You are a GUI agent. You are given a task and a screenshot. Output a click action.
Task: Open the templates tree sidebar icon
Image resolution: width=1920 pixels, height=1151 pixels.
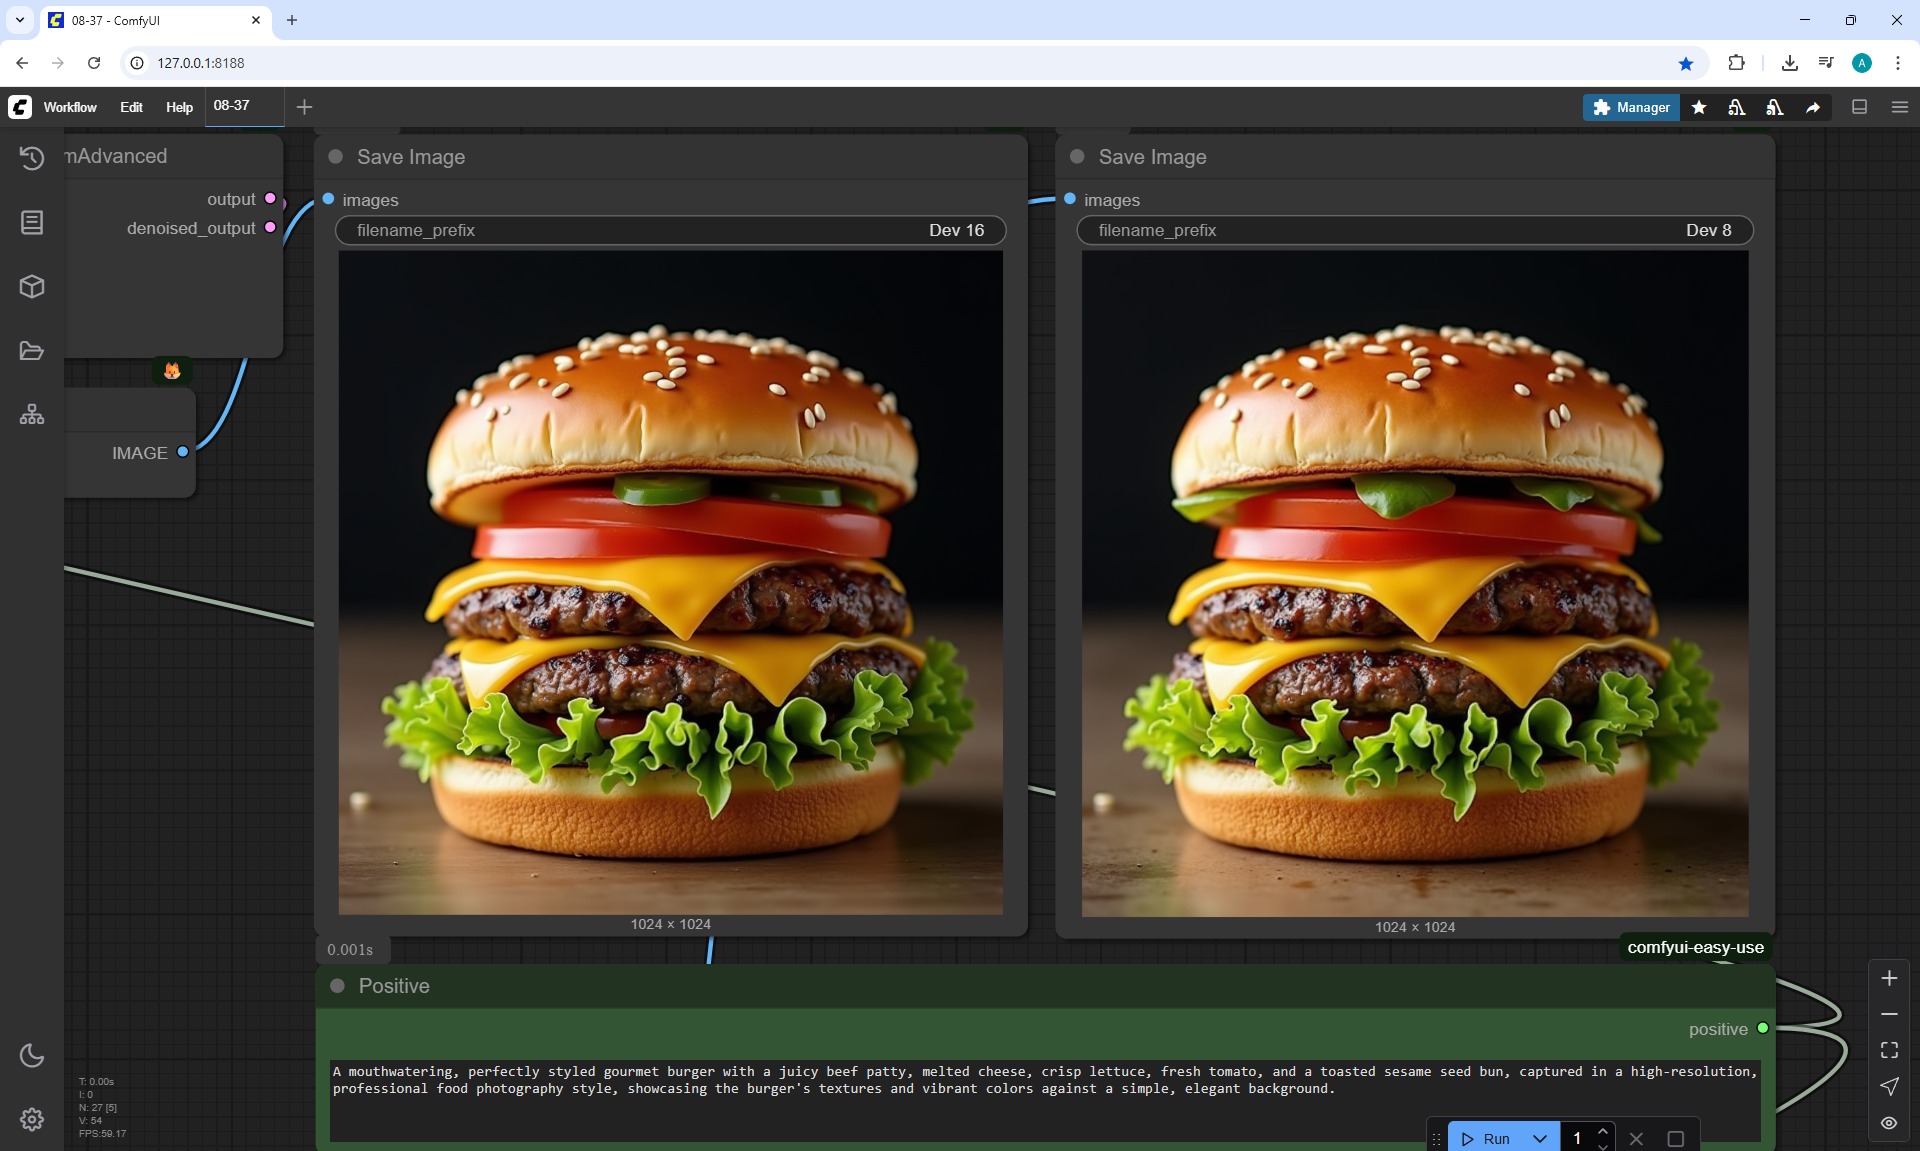coord(32,415)
